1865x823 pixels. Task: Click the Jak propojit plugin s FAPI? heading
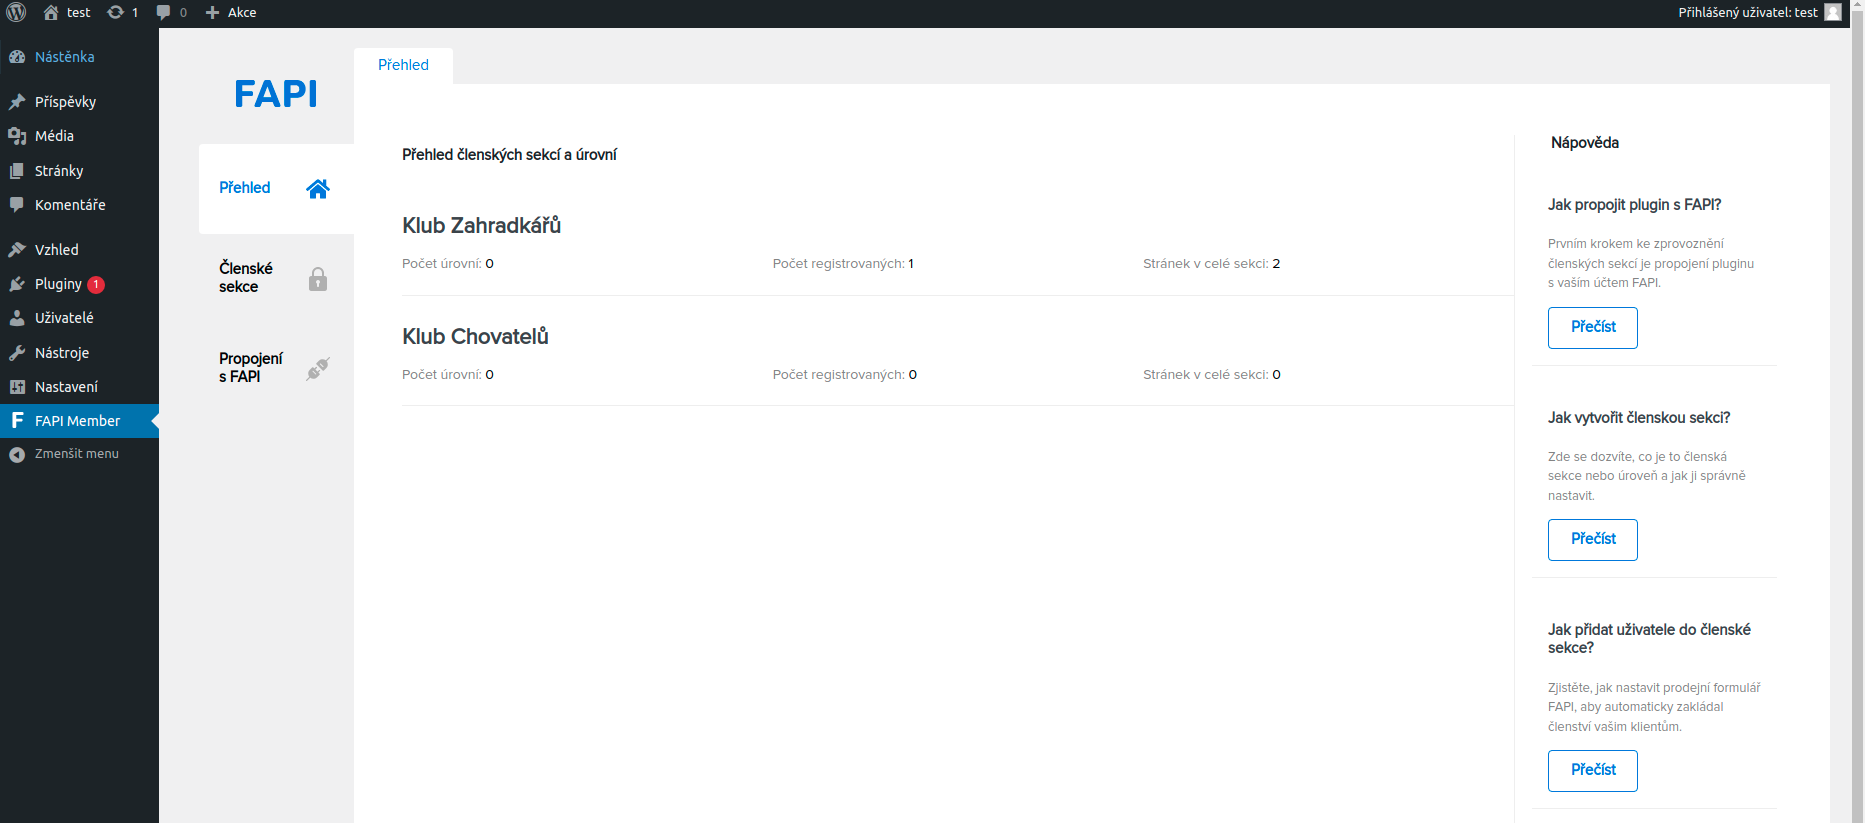pyautogui.click(x=1635, y=205)
